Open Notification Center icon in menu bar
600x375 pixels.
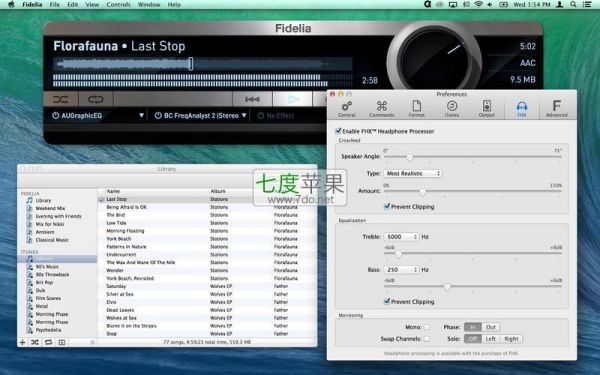(x=587, y=5)
